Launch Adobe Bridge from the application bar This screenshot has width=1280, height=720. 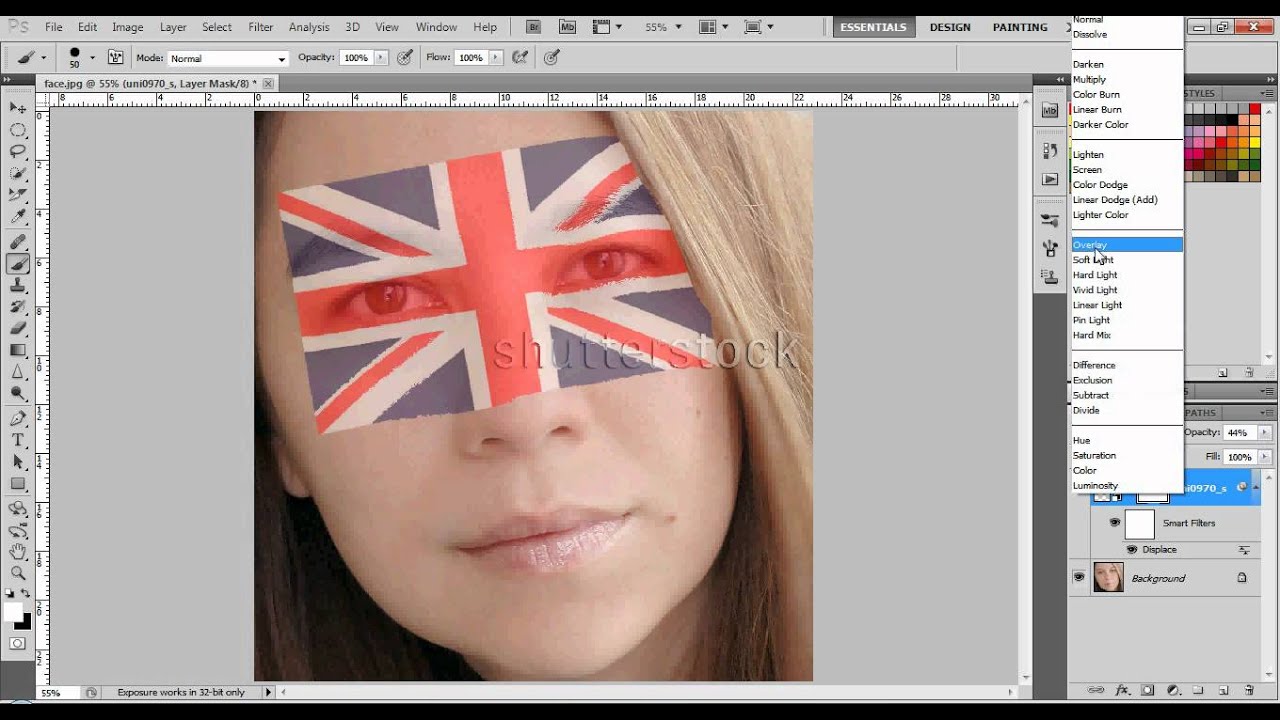point(535,27)
